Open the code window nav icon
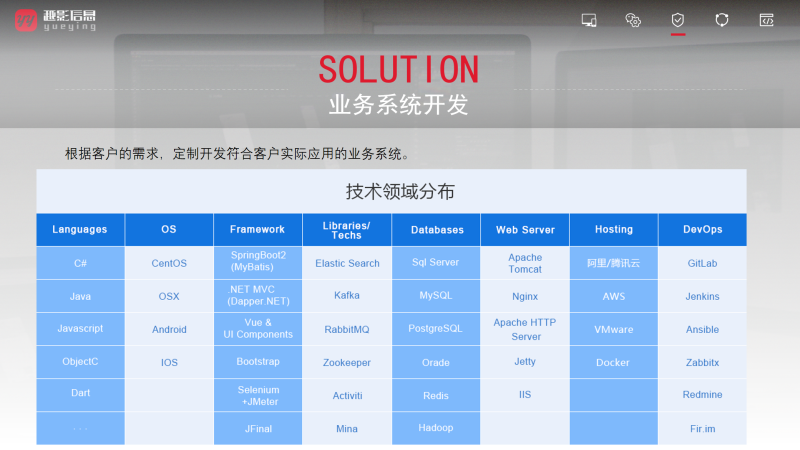Screen dimensions: 800x450 click(x=766, y=20)
